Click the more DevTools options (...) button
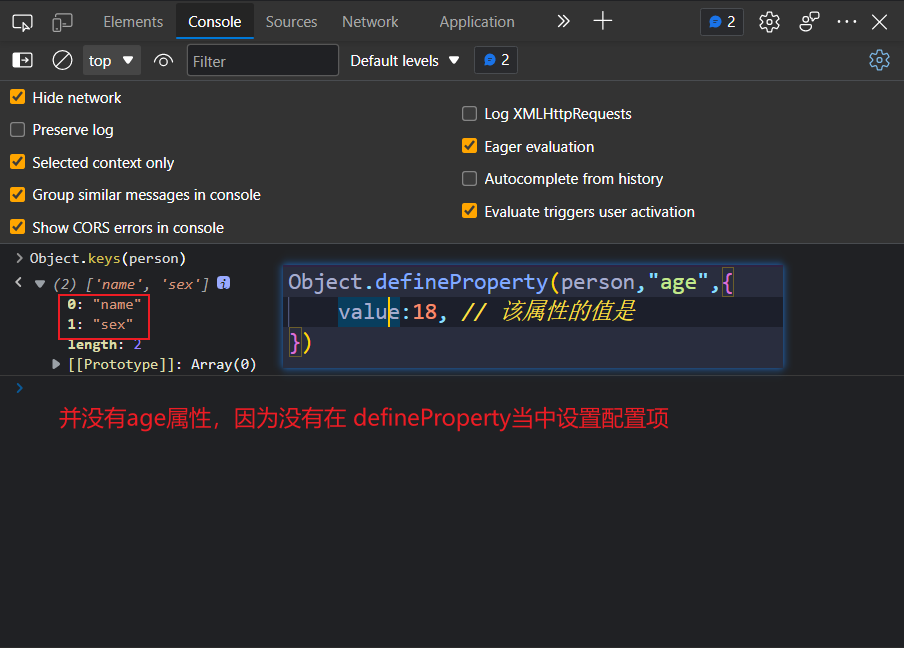The image size is (904, 648). (846, 21)
